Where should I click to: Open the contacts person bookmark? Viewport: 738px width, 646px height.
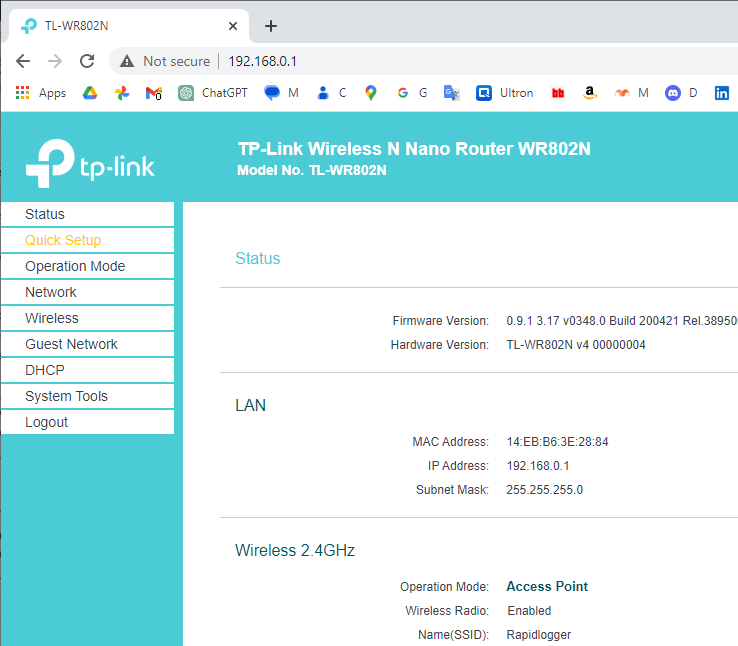(x=331, y=93)
